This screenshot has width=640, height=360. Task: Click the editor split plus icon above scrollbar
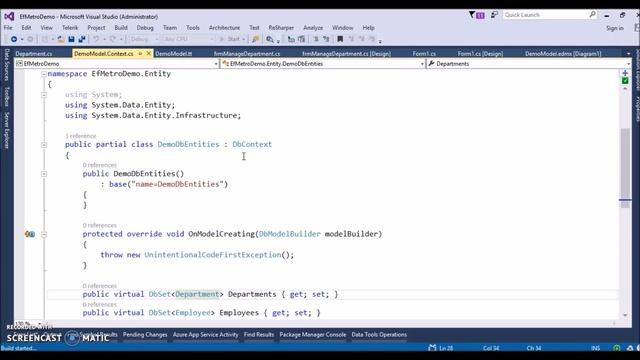625,73
